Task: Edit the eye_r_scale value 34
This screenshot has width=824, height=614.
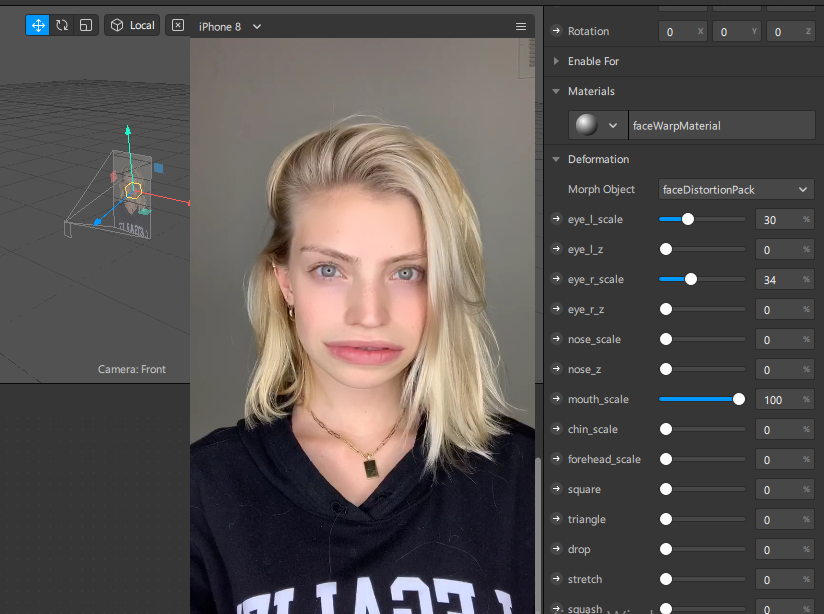Action: pos(785,279)
